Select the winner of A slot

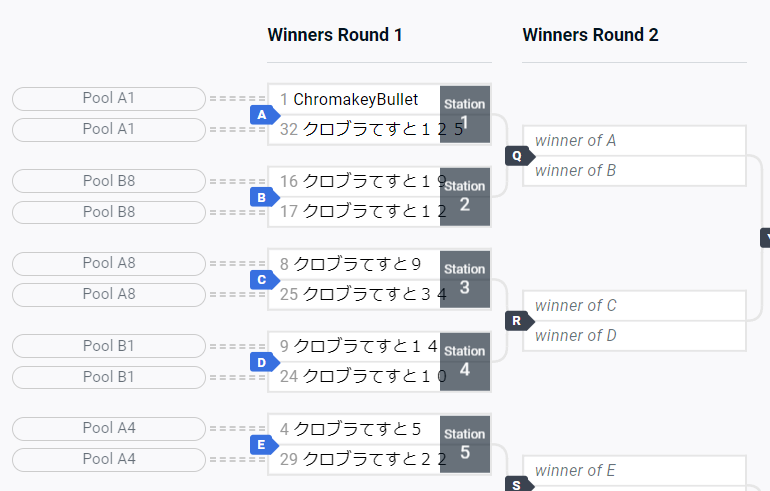coord(634,141)
